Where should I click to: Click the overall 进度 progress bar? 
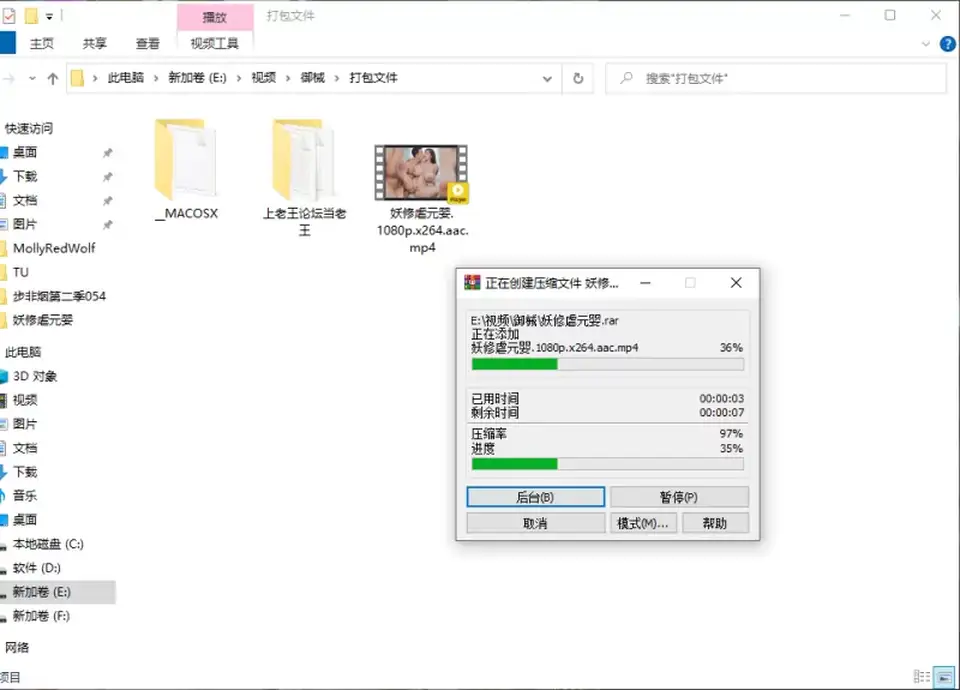coord(608,464)
